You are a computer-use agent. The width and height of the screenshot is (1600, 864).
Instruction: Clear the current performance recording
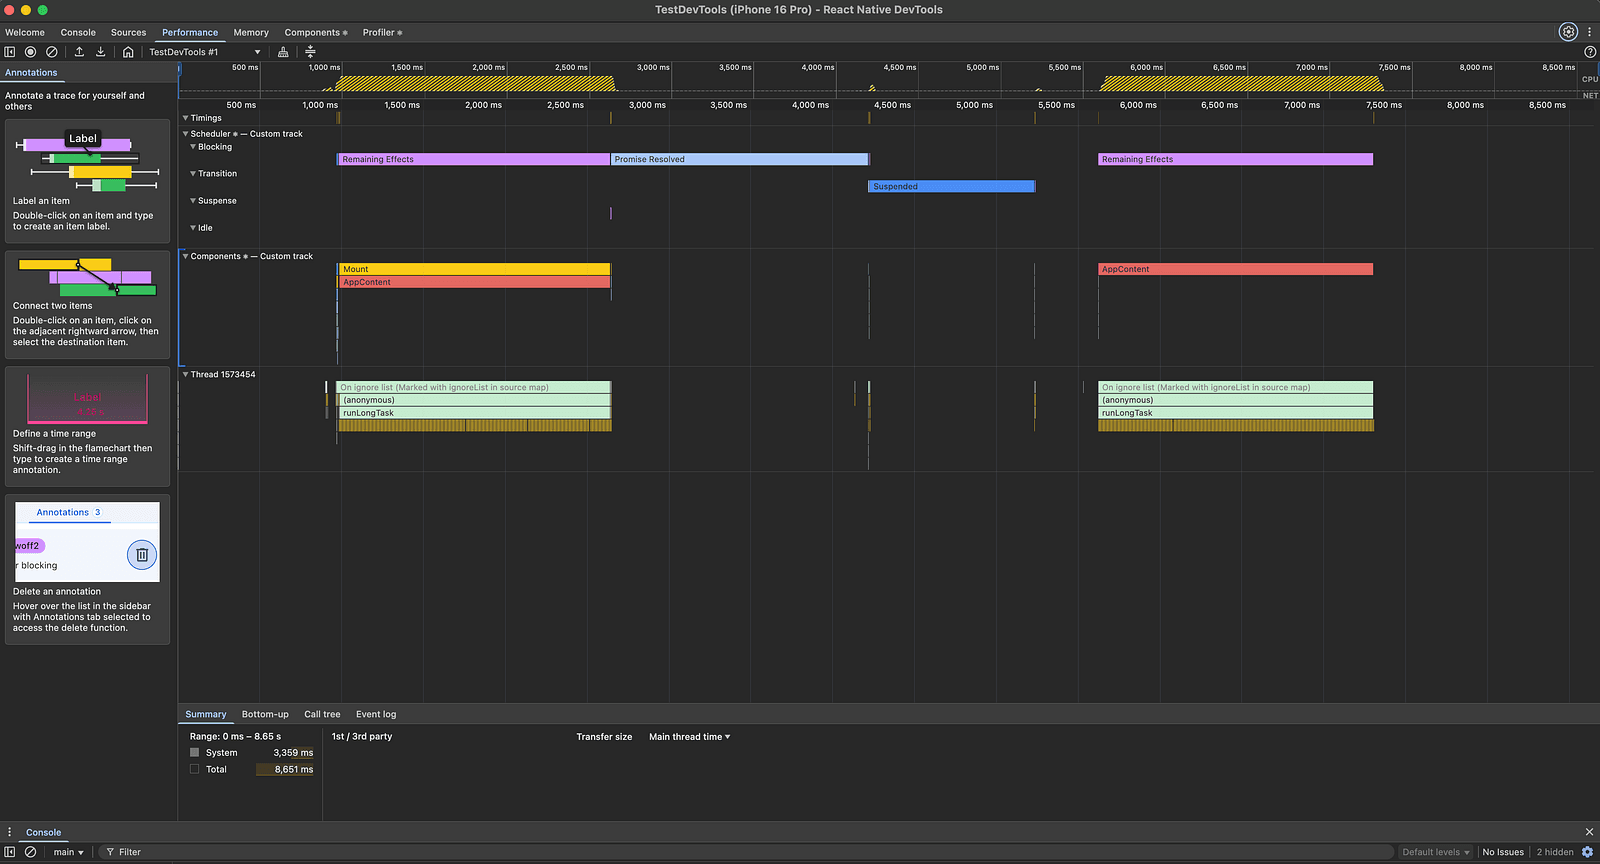(x=52, y=52)
